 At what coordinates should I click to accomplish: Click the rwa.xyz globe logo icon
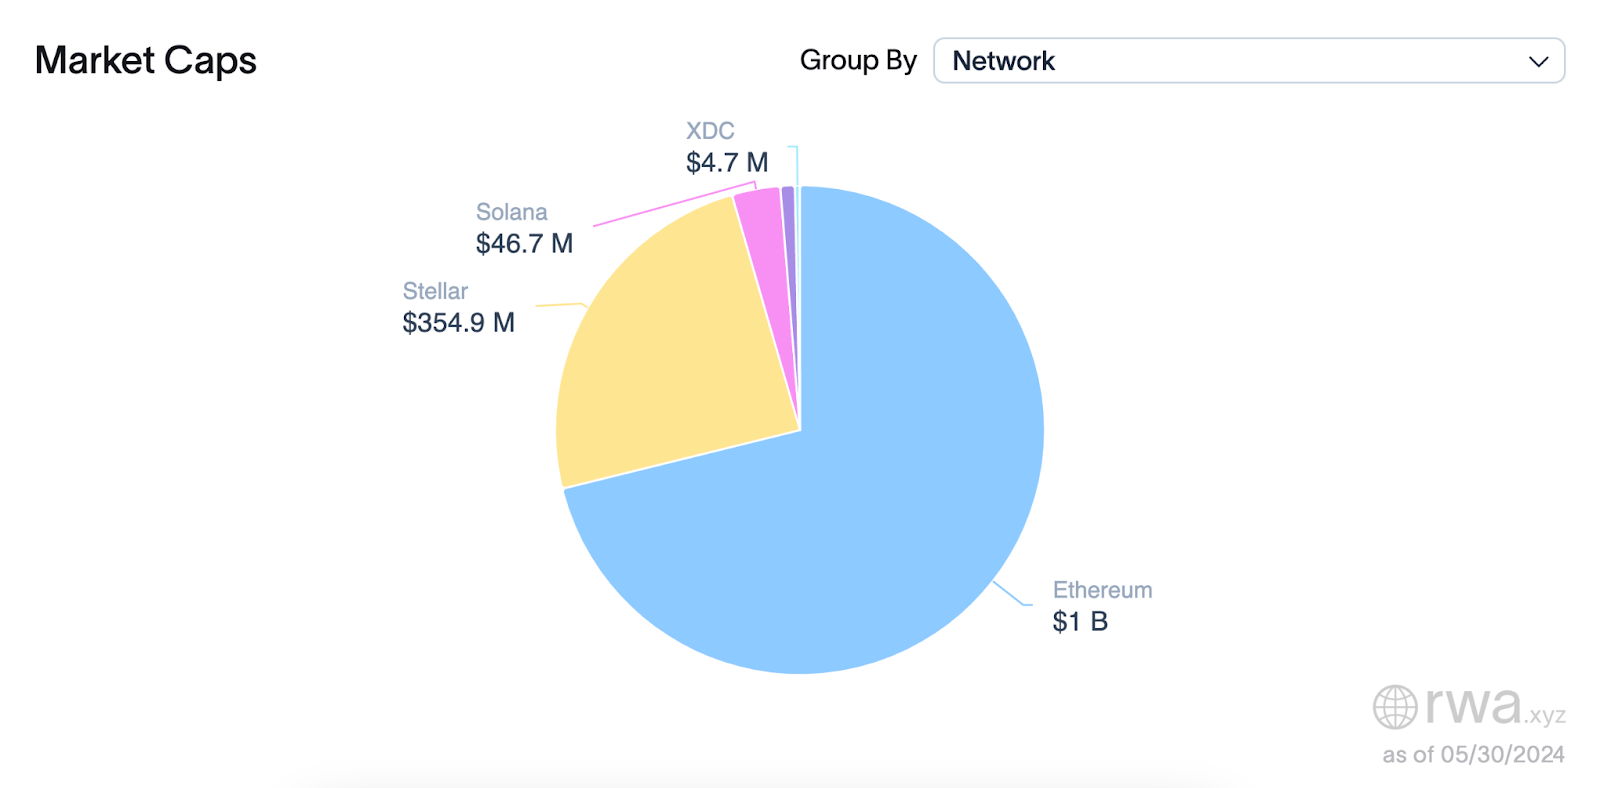1394,707
